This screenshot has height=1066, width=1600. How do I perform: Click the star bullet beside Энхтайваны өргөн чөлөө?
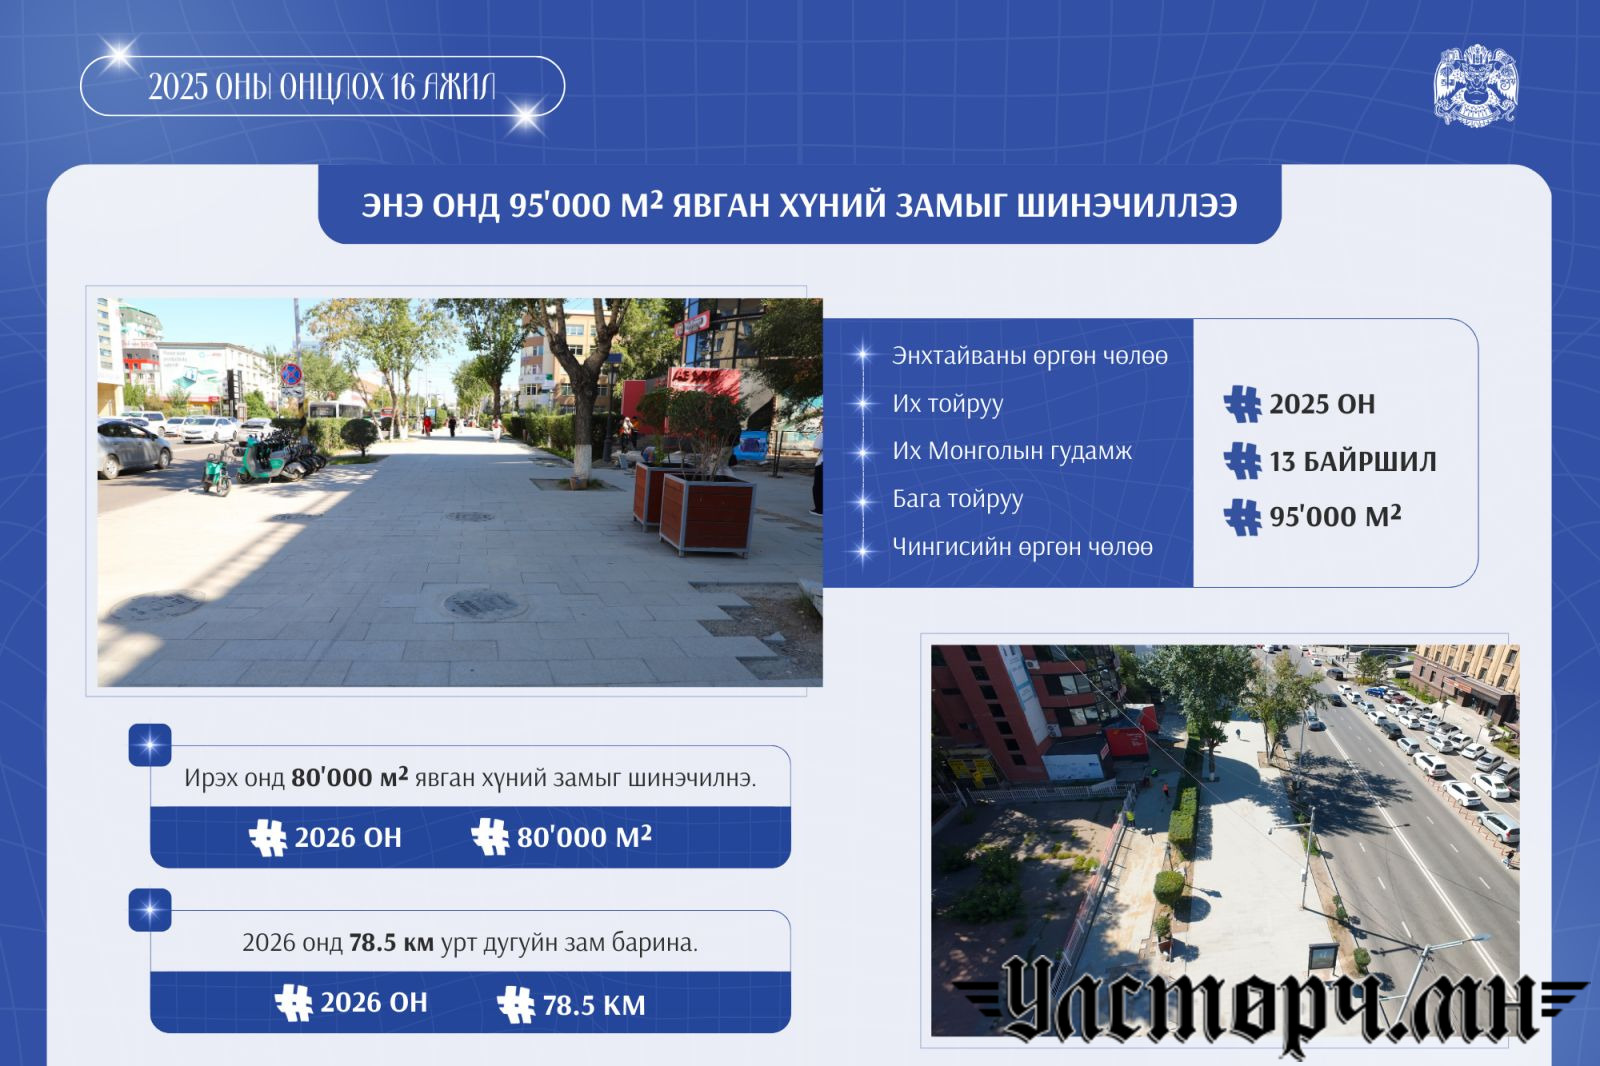(862, 356)
